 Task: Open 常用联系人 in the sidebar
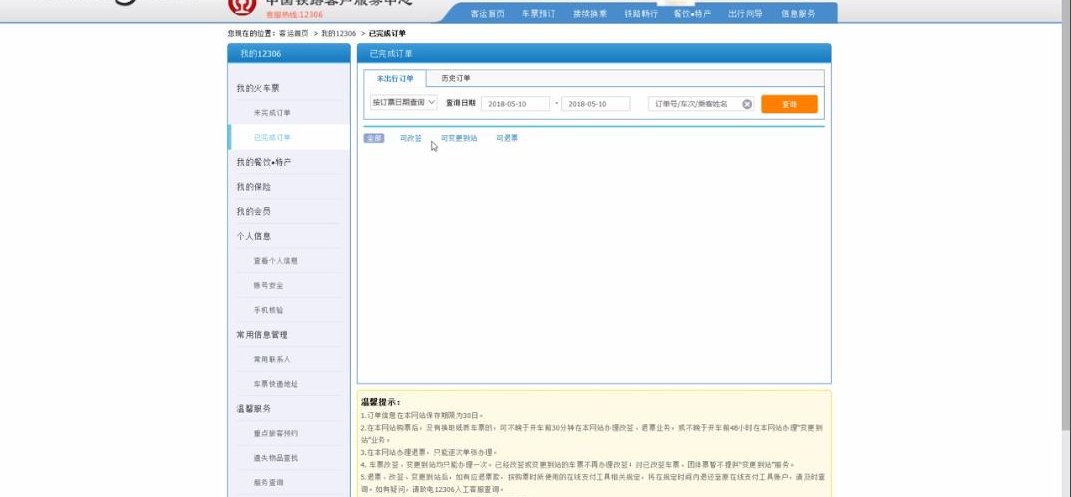tap(272, 359)
